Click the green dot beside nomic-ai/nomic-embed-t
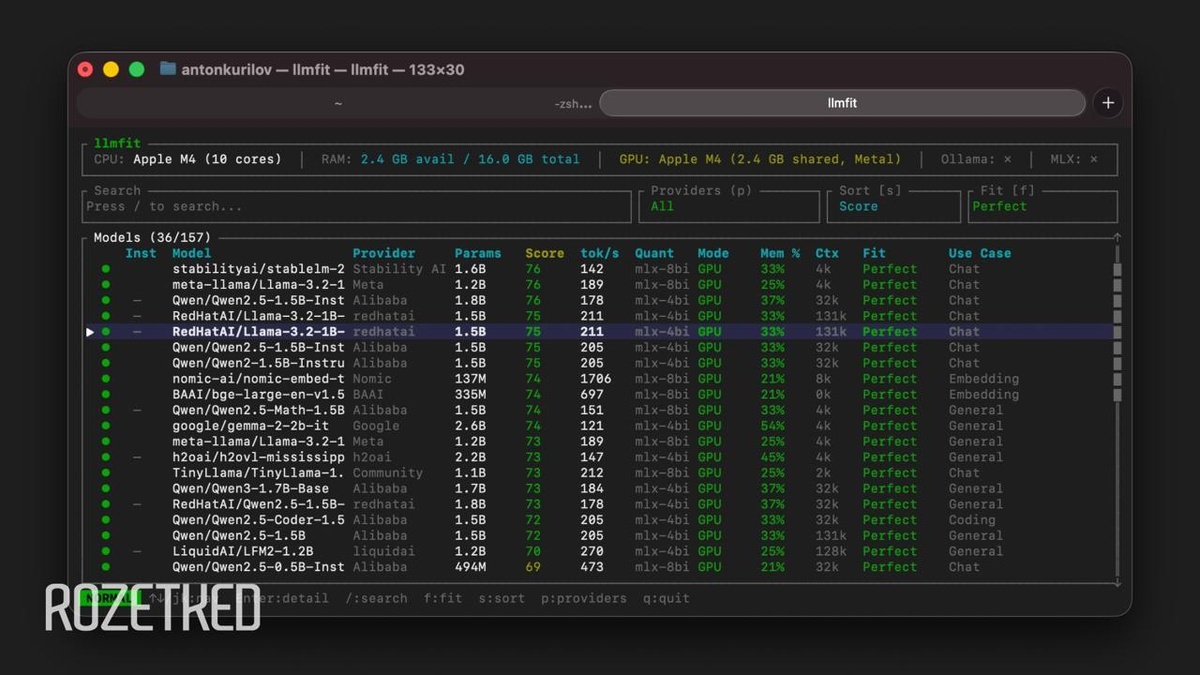Image resolution: width=1200 pixels, height=675 pixels. [106, 379]
